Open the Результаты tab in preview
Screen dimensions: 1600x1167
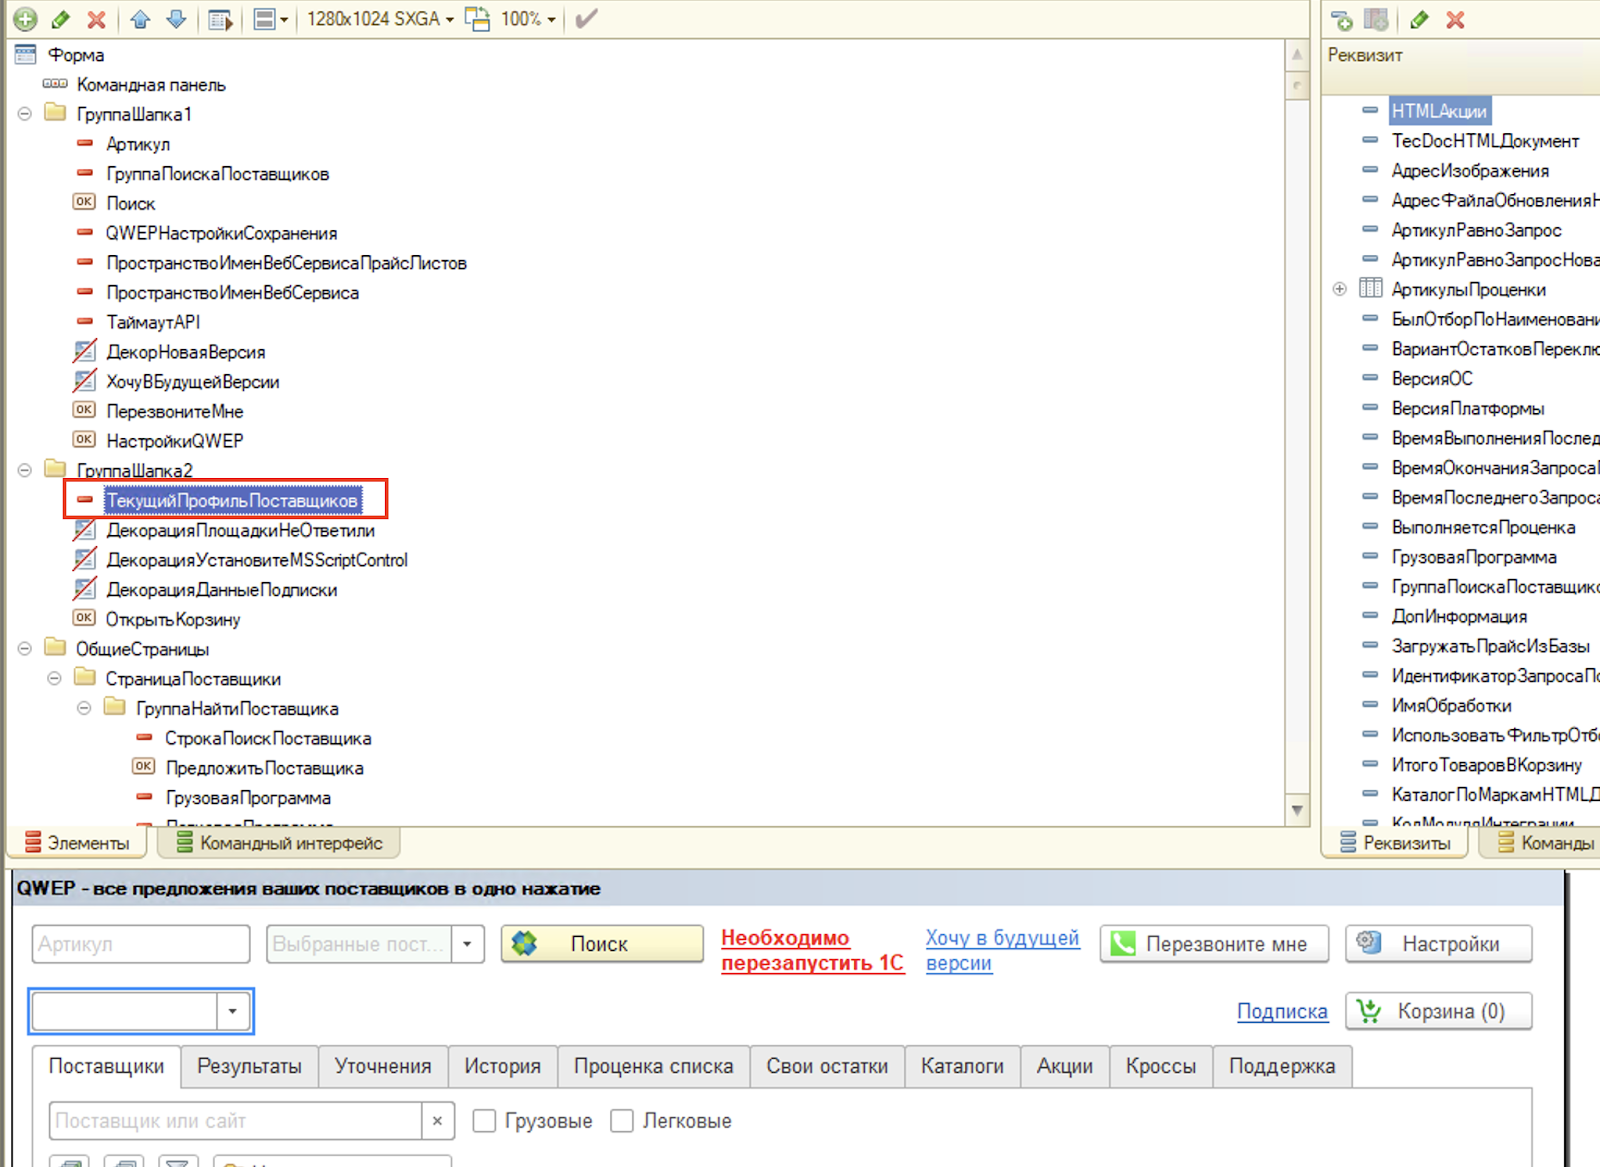click(x=249, y=1067)
